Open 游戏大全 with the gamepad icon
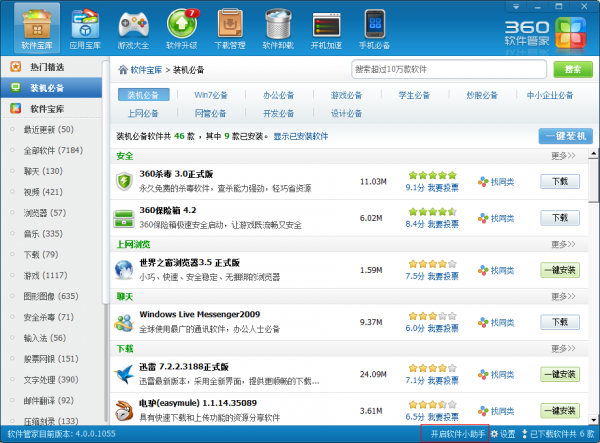600x443 pixels. tap(134, 28)
